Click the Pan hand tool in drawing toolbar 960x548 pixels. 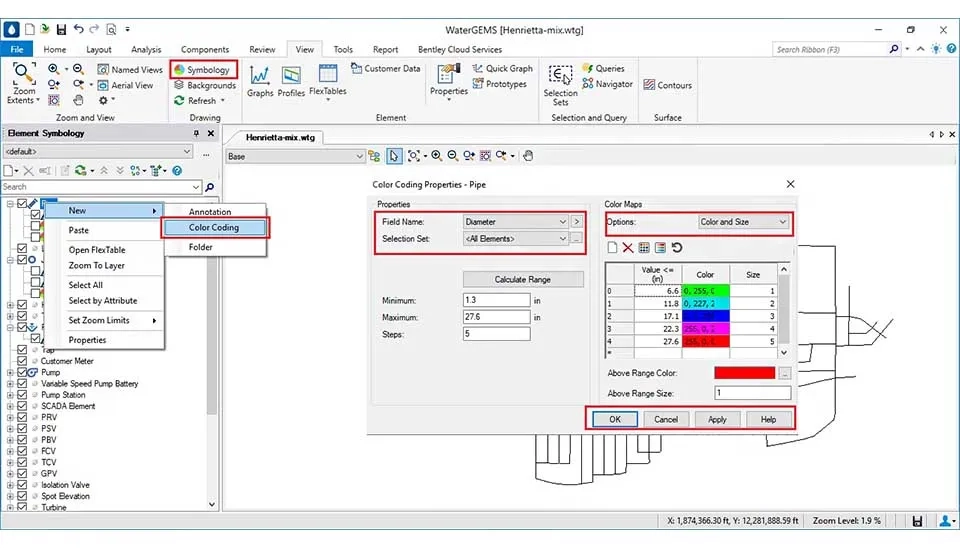528,156
